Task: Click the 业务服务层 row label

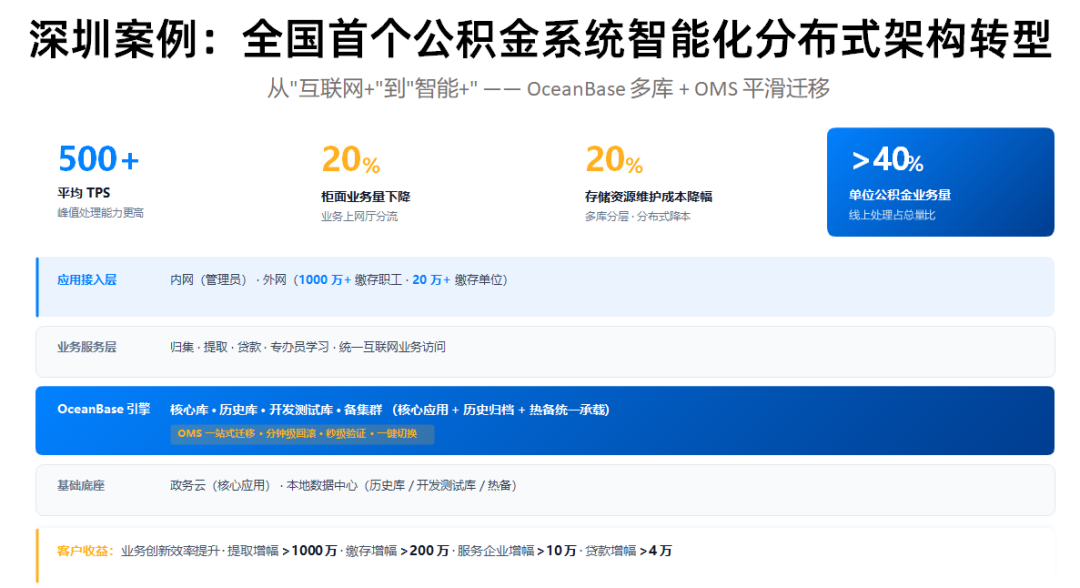Action: (87, 347)
